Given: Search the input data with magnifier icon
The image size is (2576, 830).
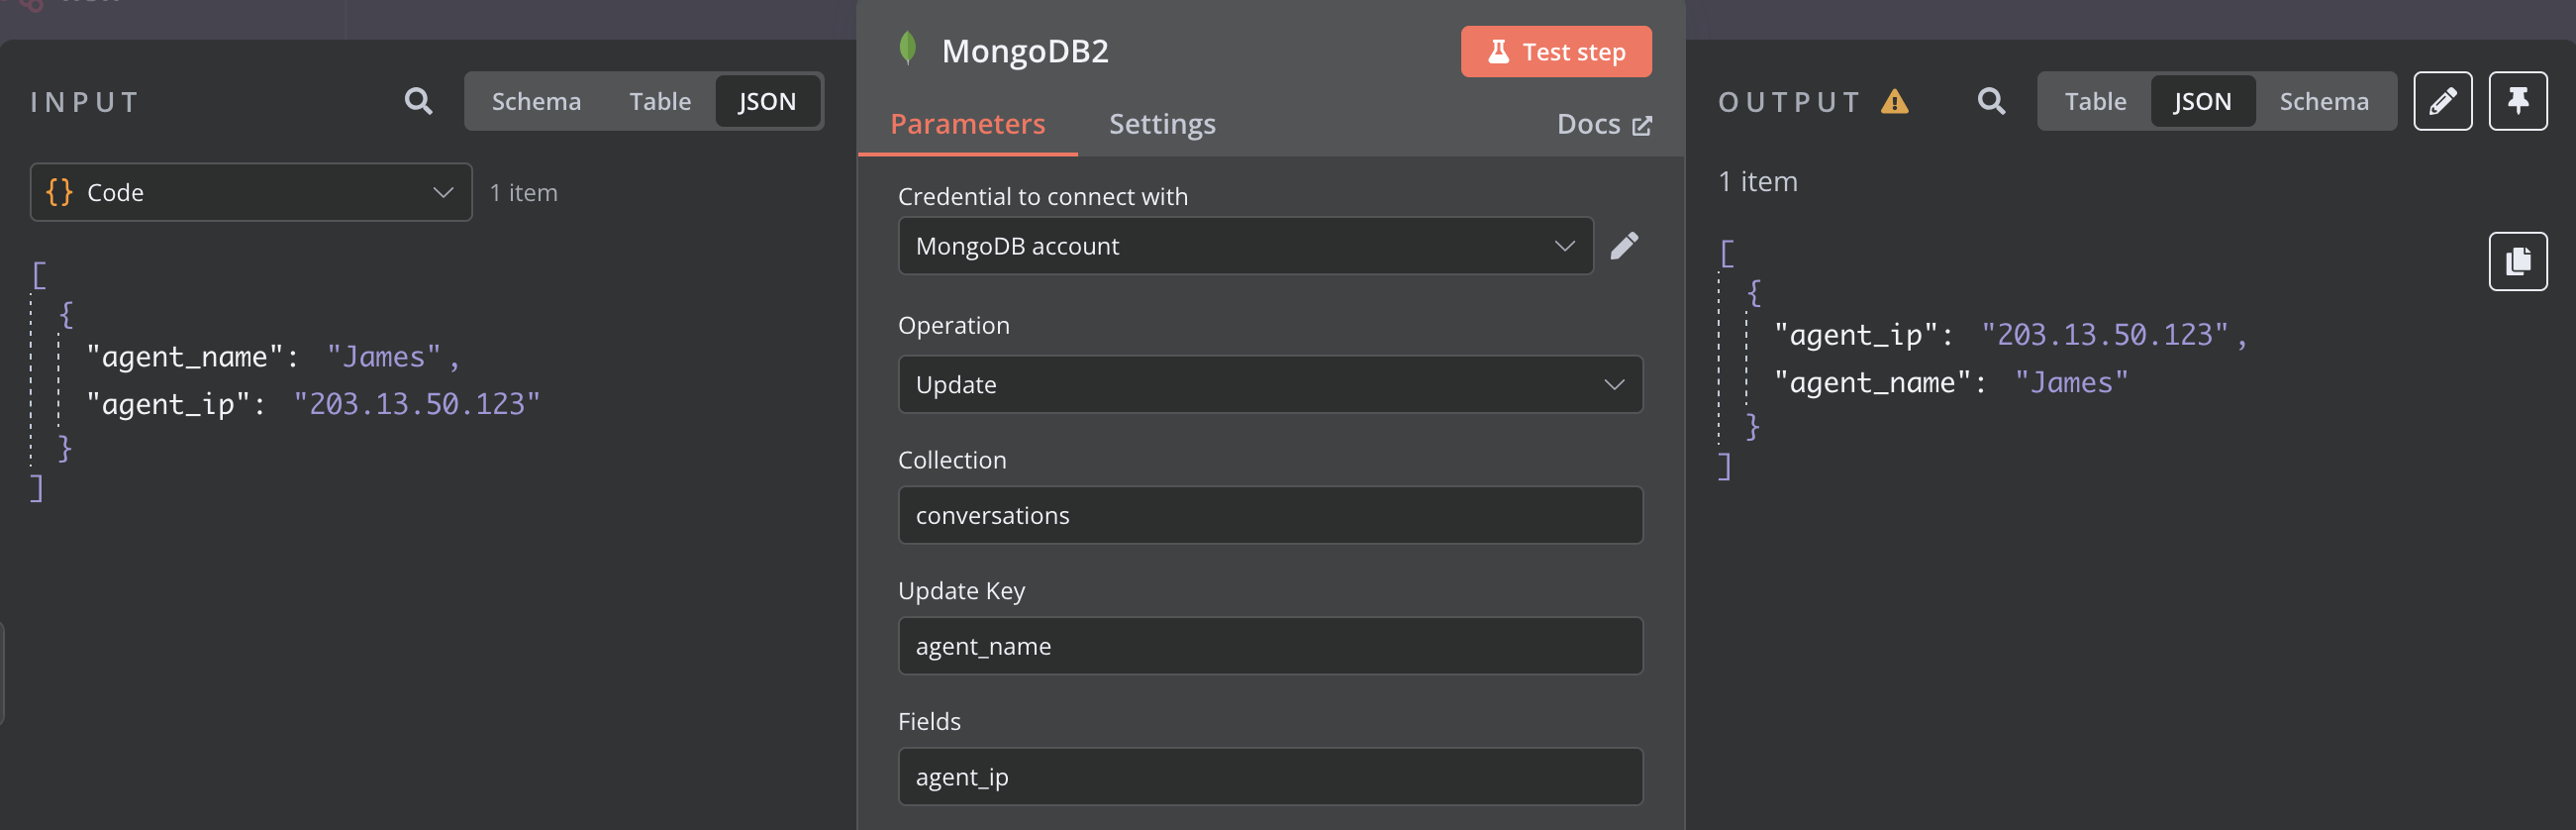Looking at the screenshot, I should tap(418, 101).
